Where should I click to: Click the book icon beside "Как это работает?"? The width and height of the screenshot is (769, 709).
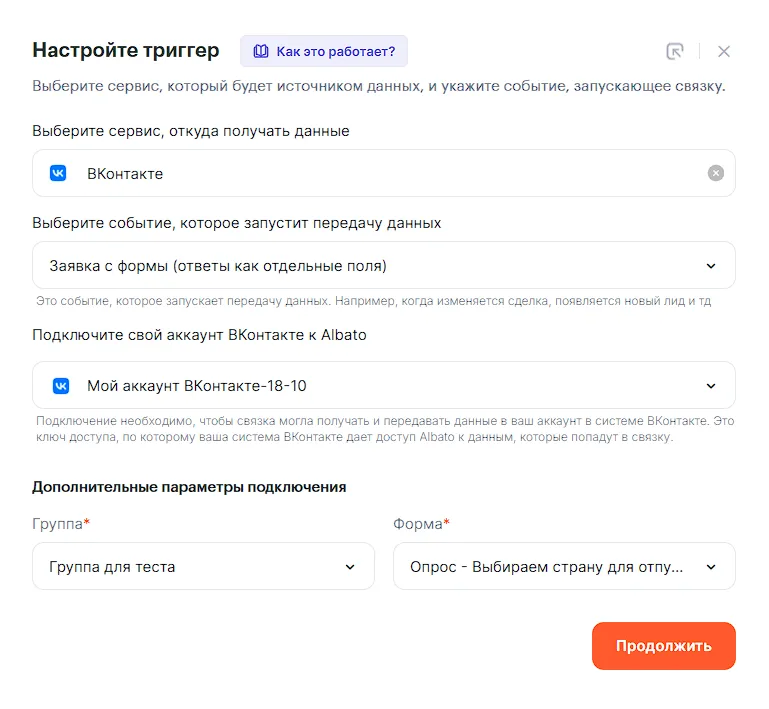click(x=261, y=51)
